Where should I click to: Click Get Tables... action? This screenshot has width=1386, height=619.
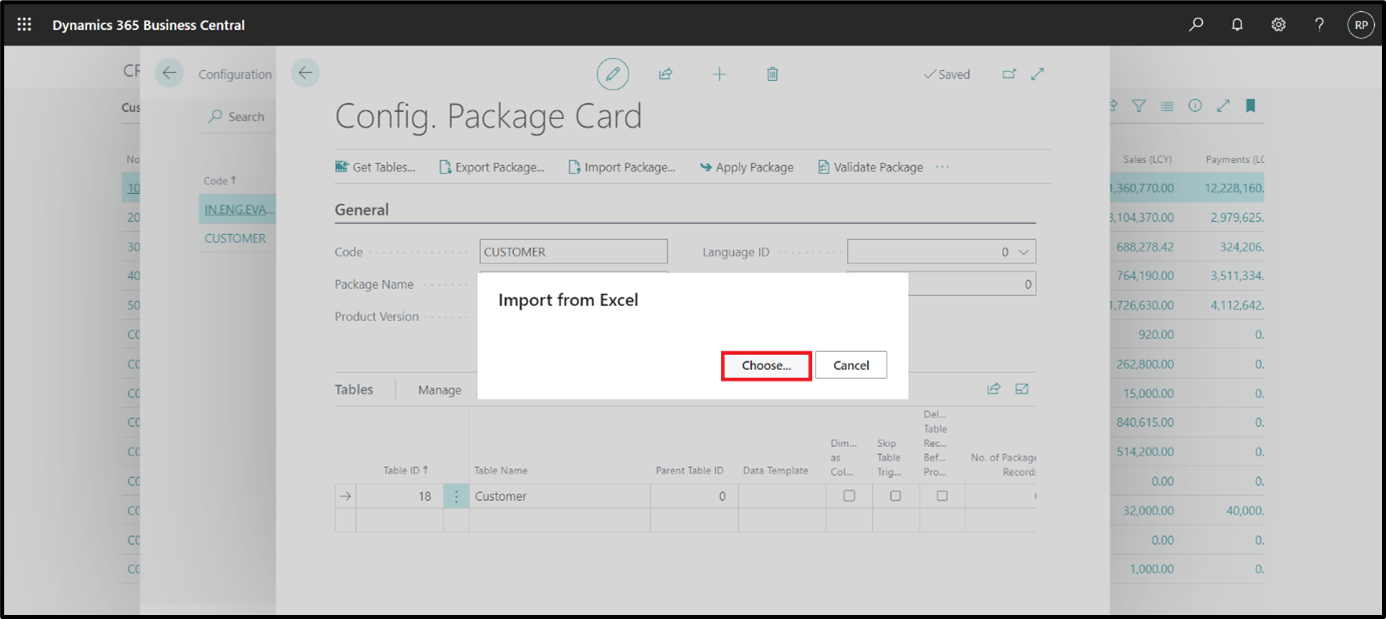point(375,167)
